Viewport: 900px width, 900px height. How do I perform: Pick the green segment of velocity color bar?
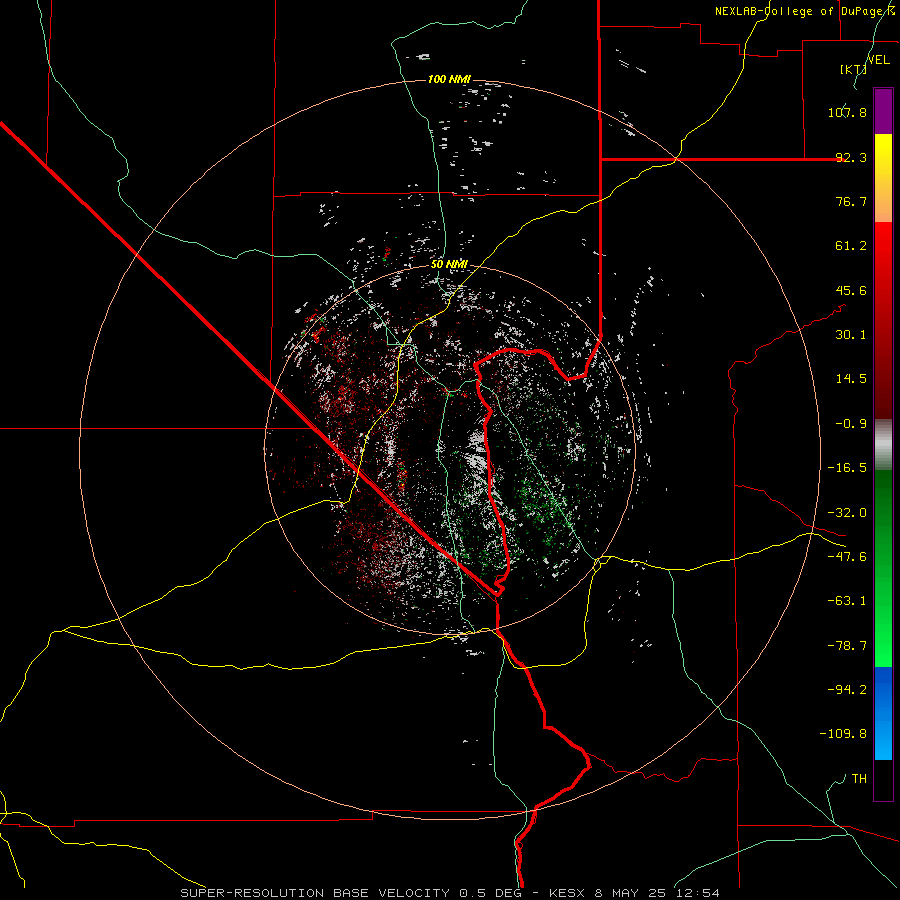(883, 568)
